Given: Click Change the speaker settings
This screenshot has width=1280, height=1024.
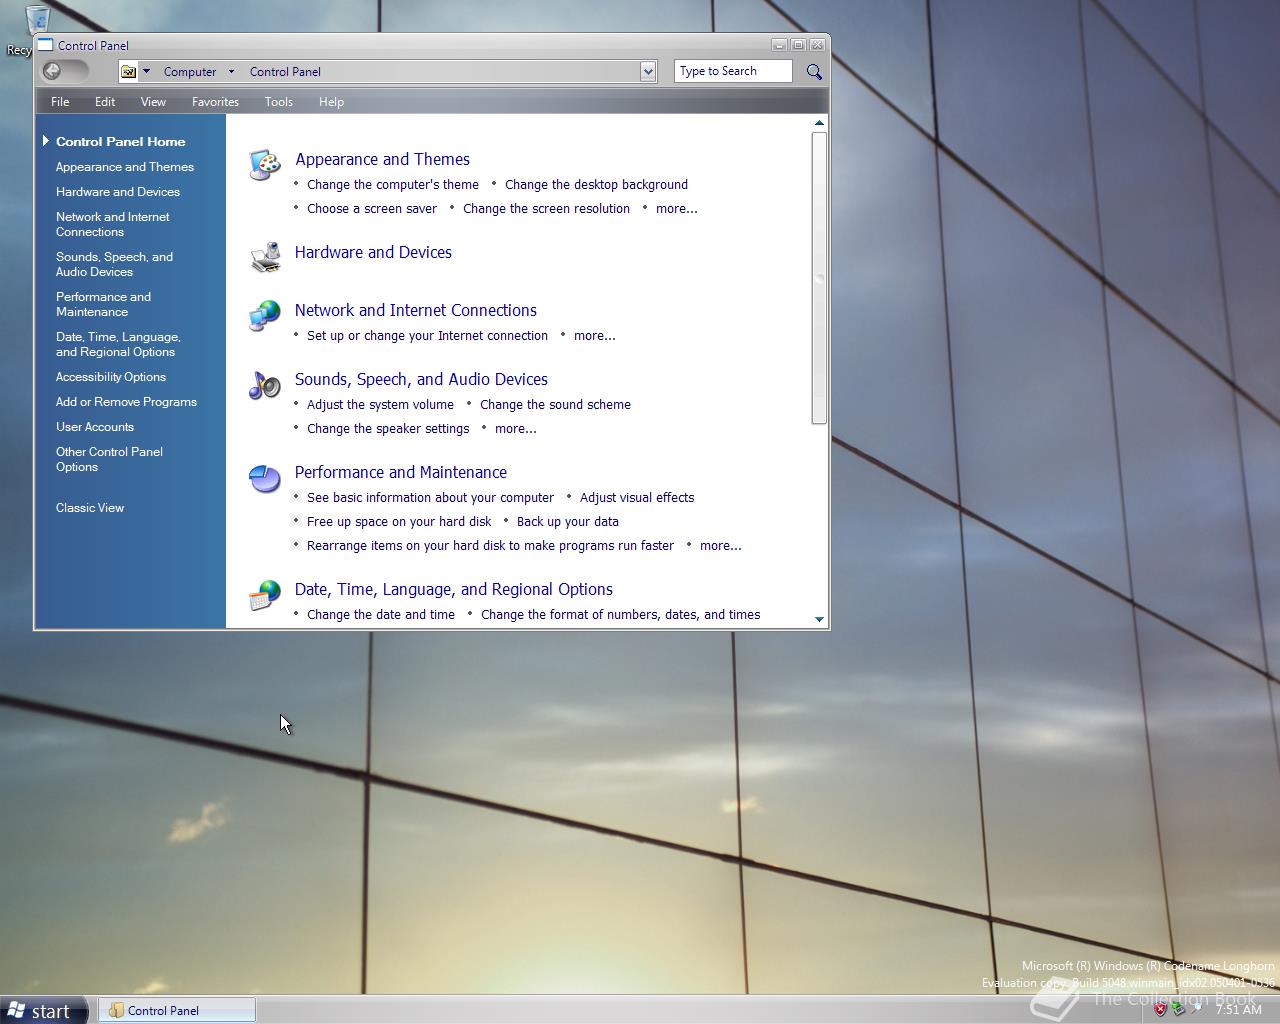Looking at the screenshot, I should click(388, 429).
